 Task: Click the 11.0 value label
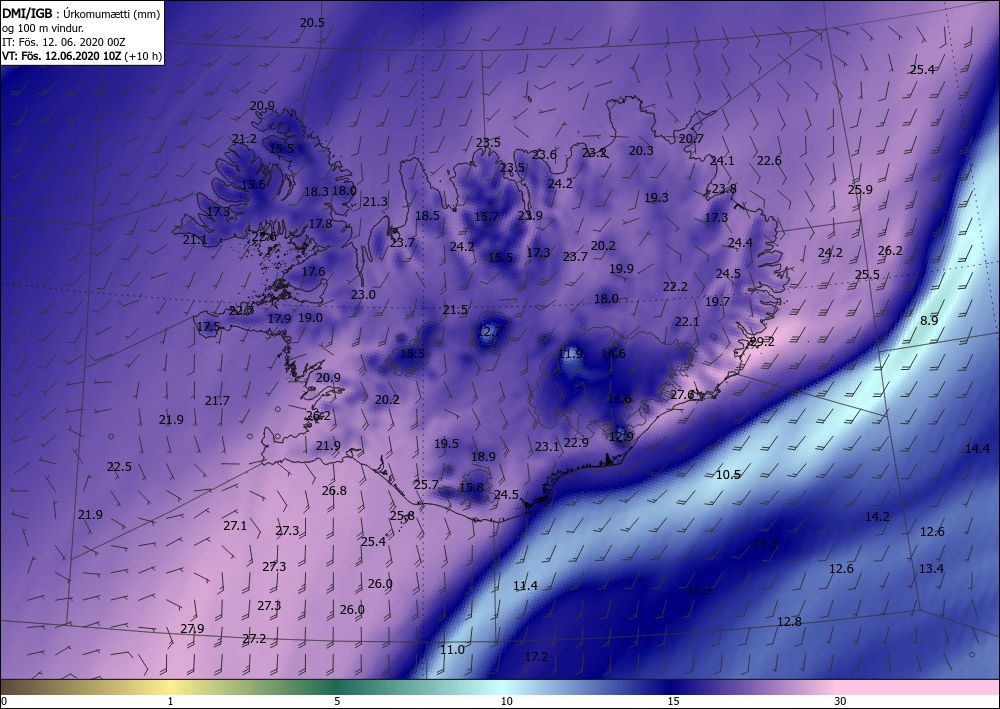coord(452,649)
